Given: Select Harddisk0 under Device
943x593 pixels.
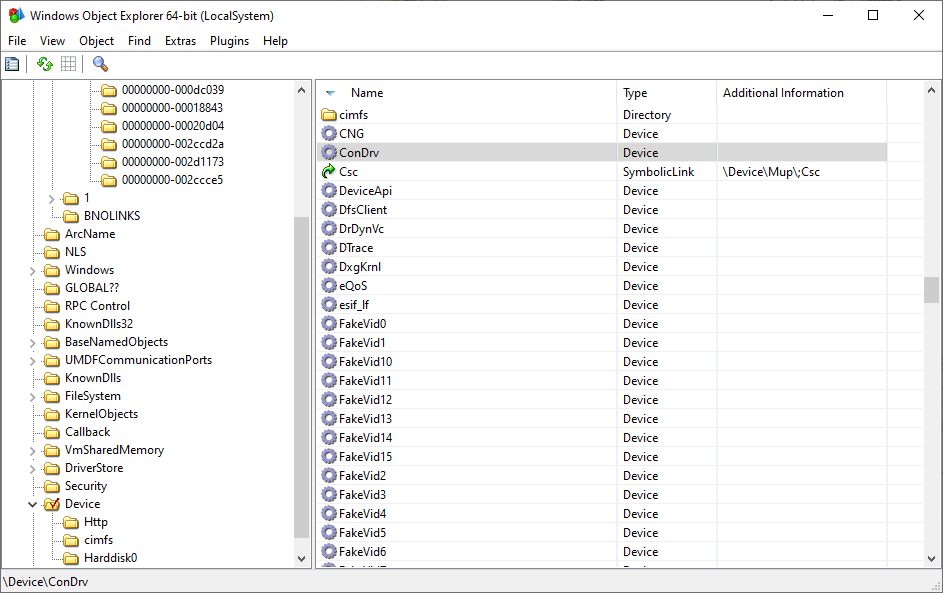Looking at the screenshot, I should tap(111, 558).
